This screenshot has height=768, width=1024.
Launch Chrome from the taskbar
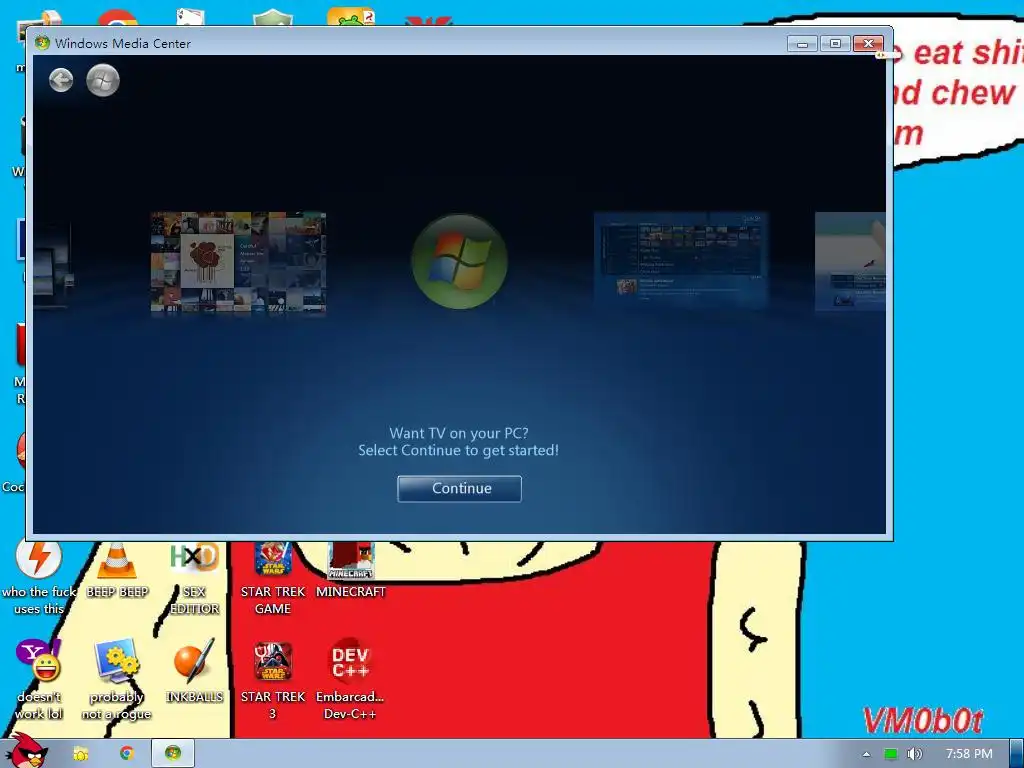127,754
